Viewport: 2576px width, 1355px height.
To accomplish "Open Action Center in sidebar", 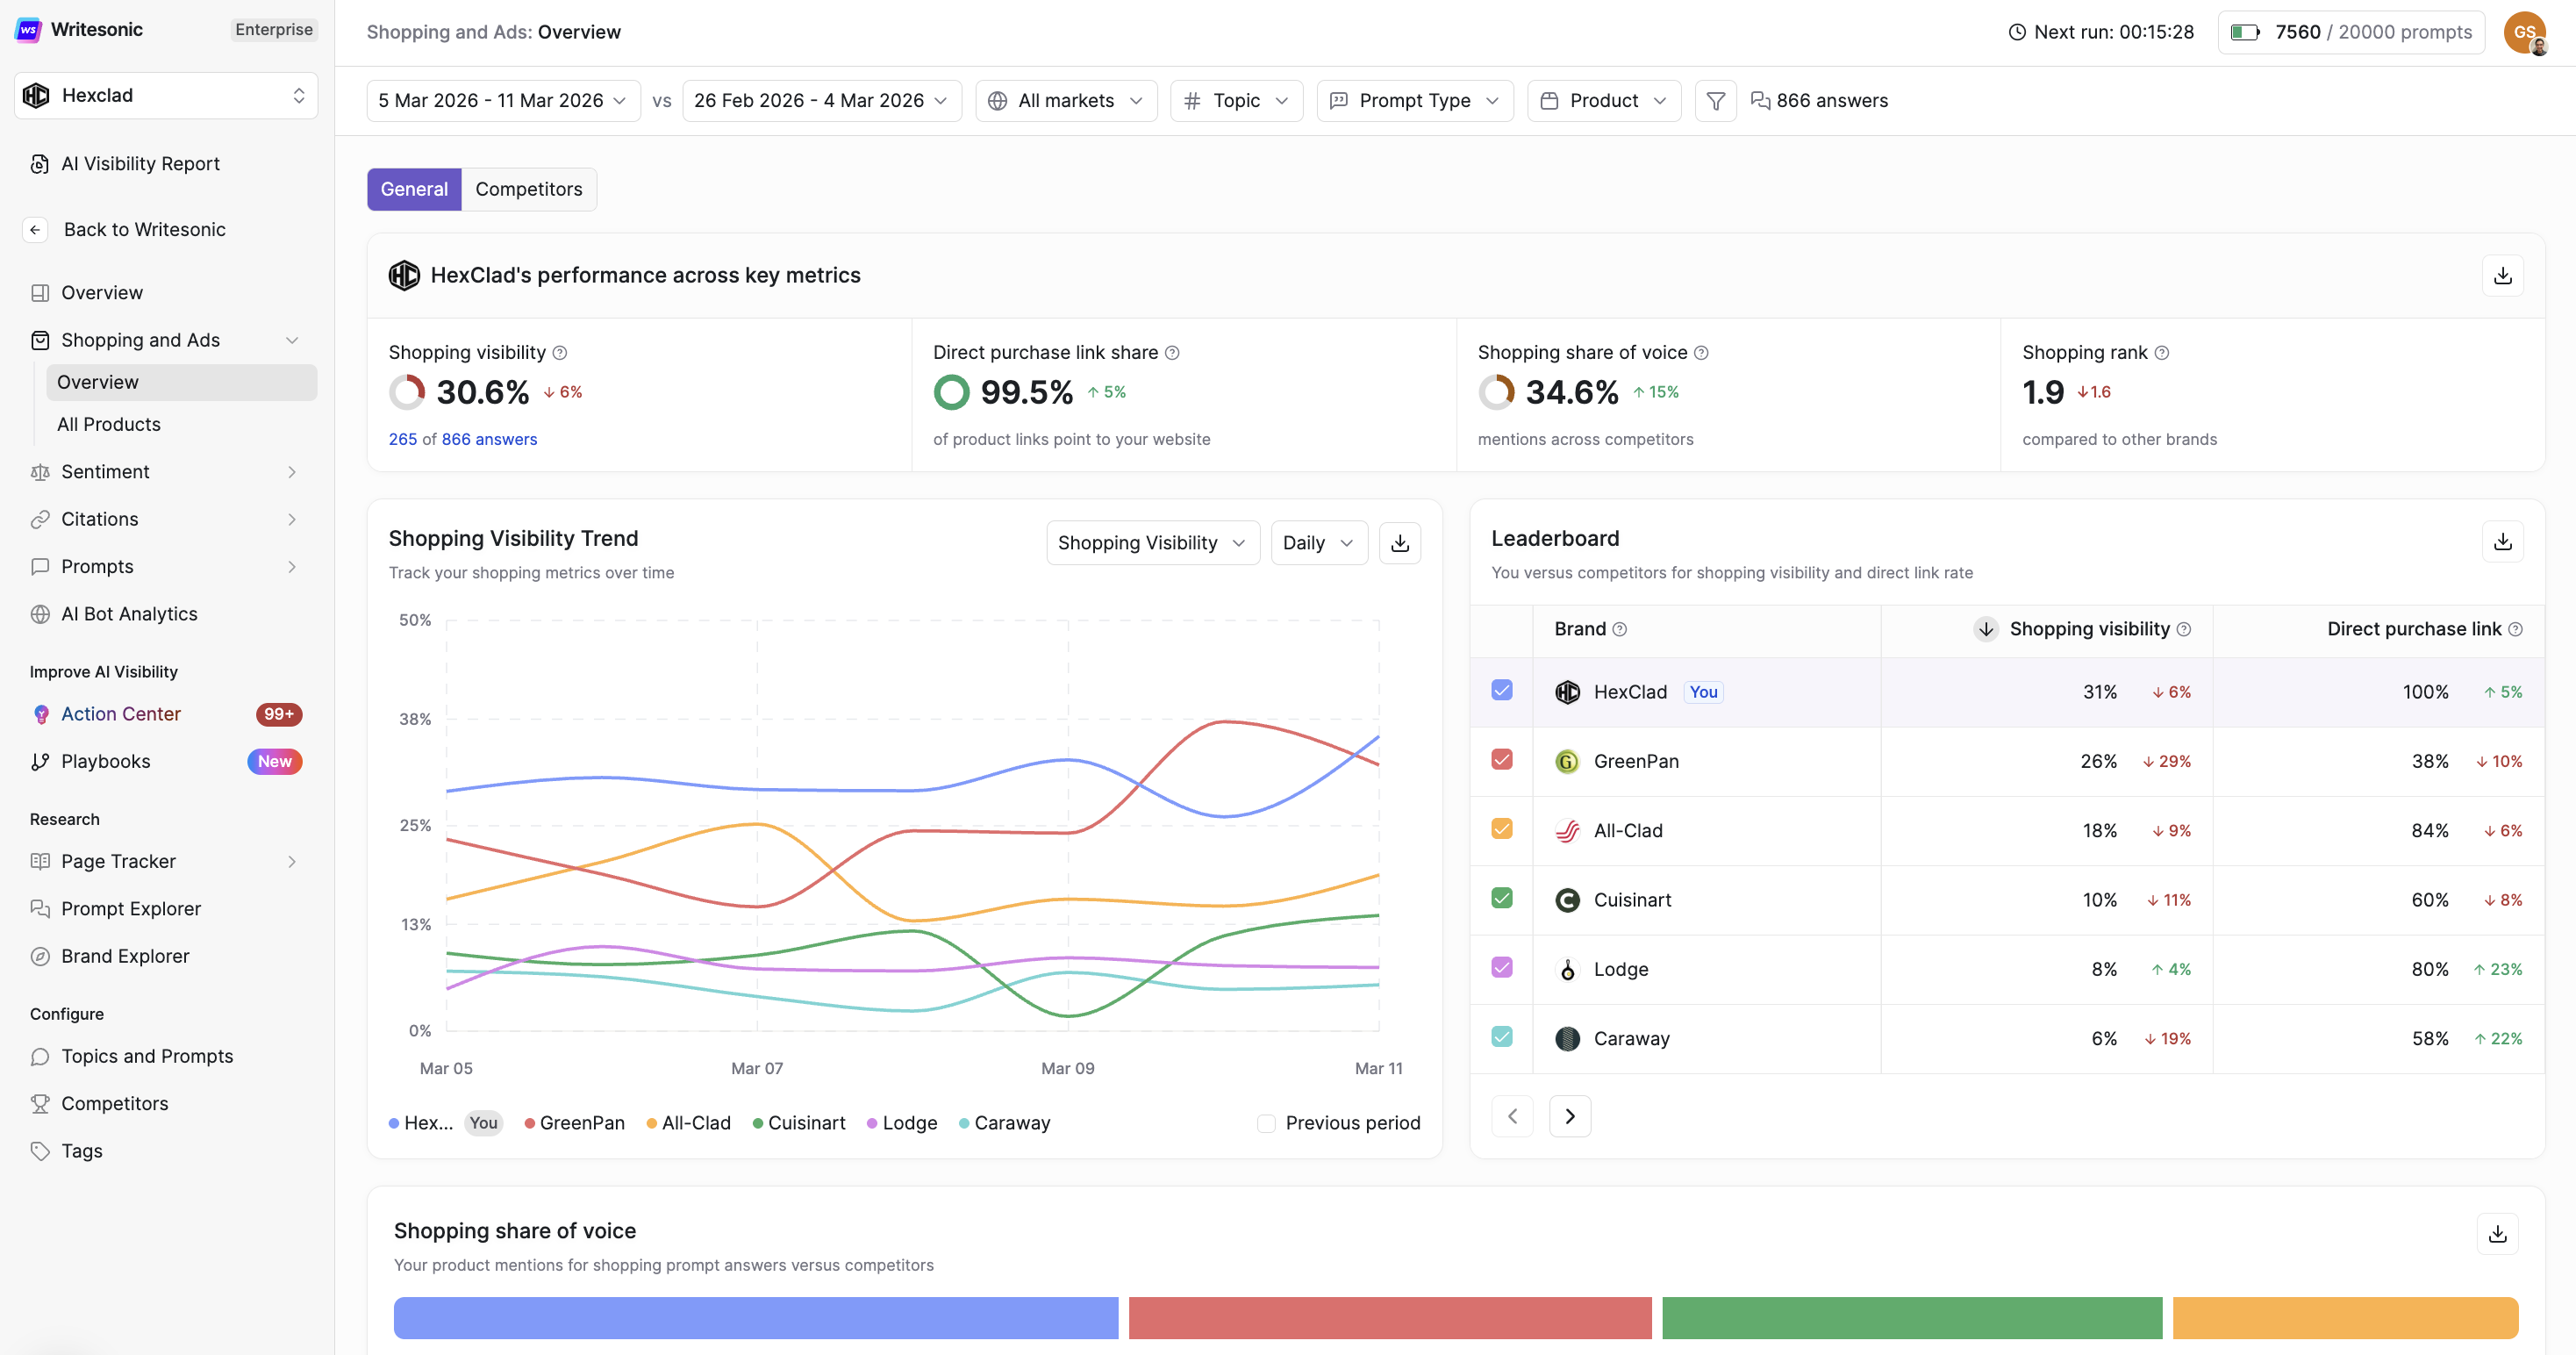I will click(121, 714).
